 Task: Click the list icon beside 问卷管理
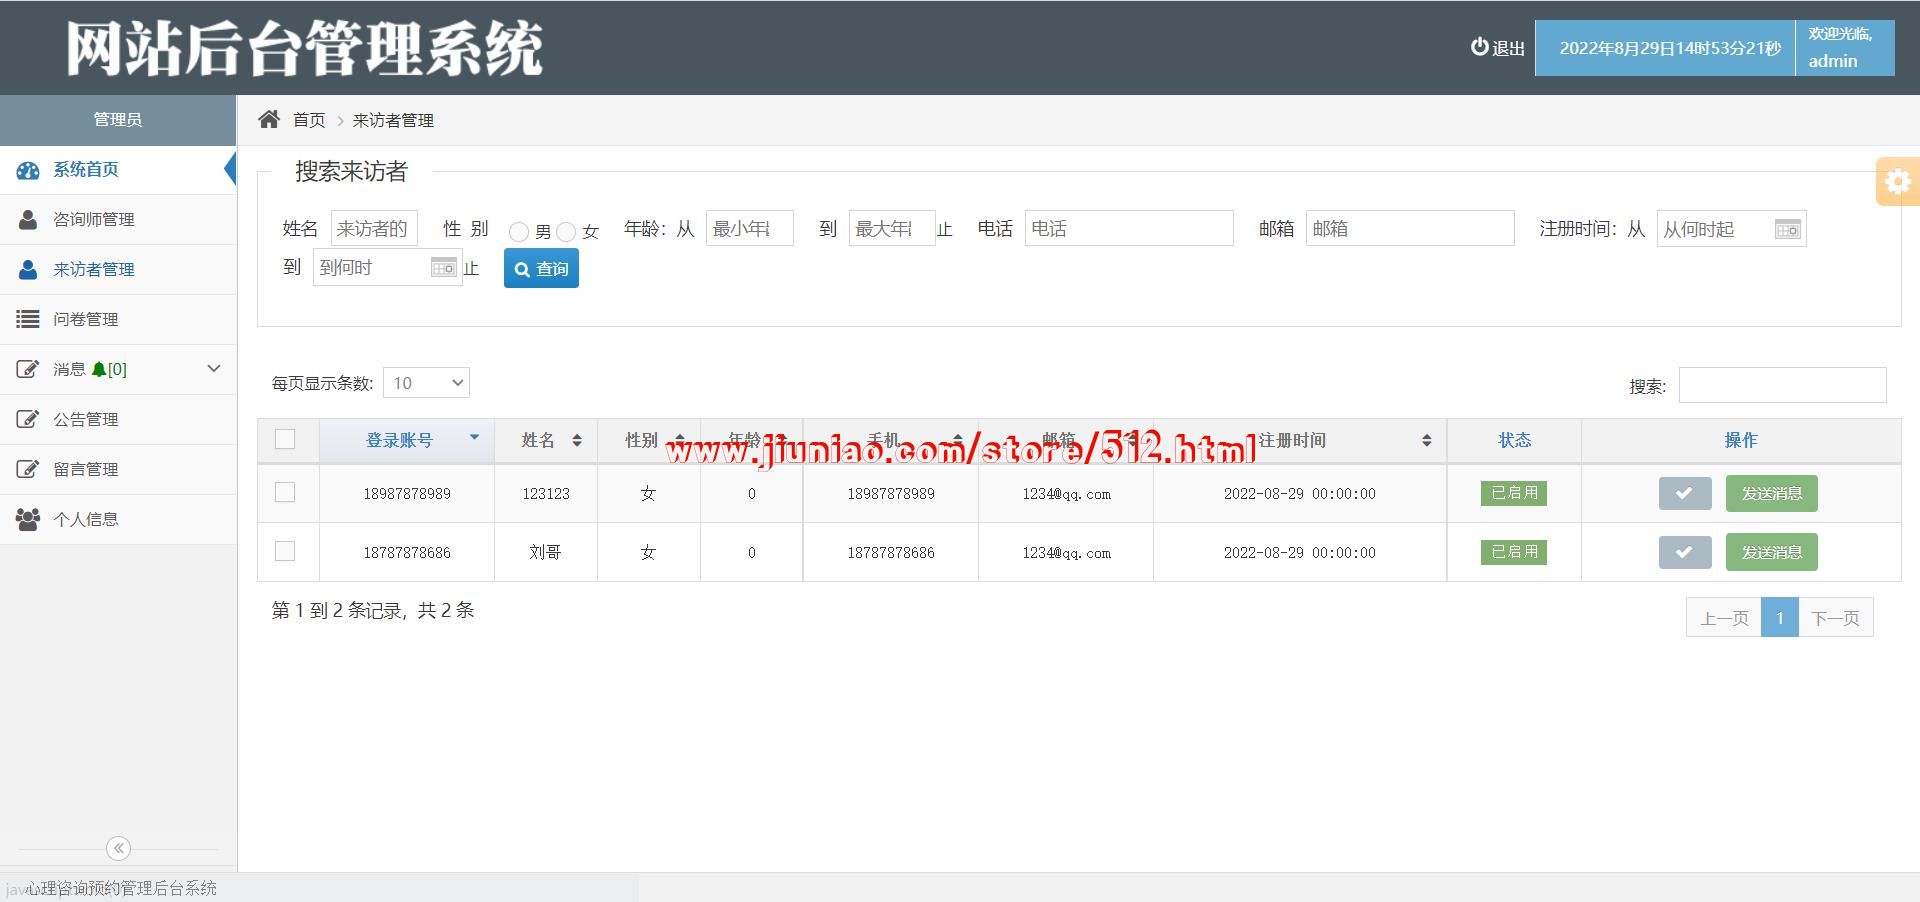28,319
